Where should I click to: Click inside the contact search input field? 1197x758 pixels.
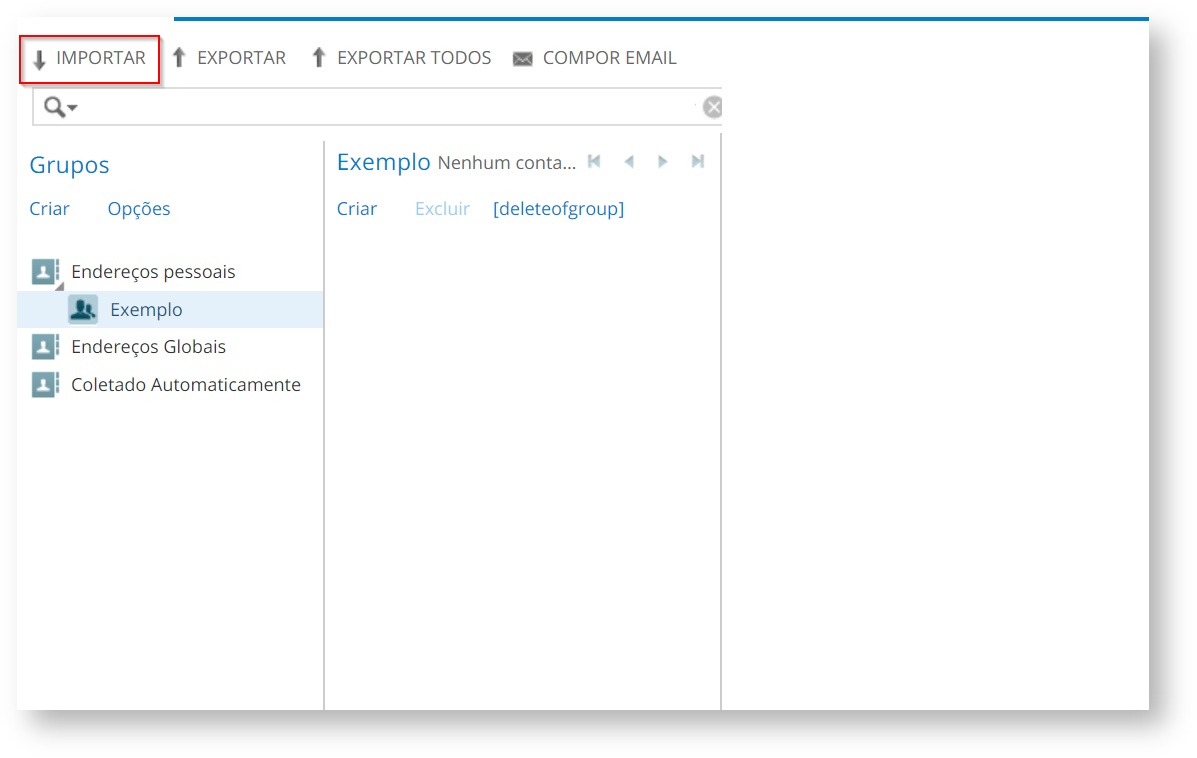(x=380, y=107)
